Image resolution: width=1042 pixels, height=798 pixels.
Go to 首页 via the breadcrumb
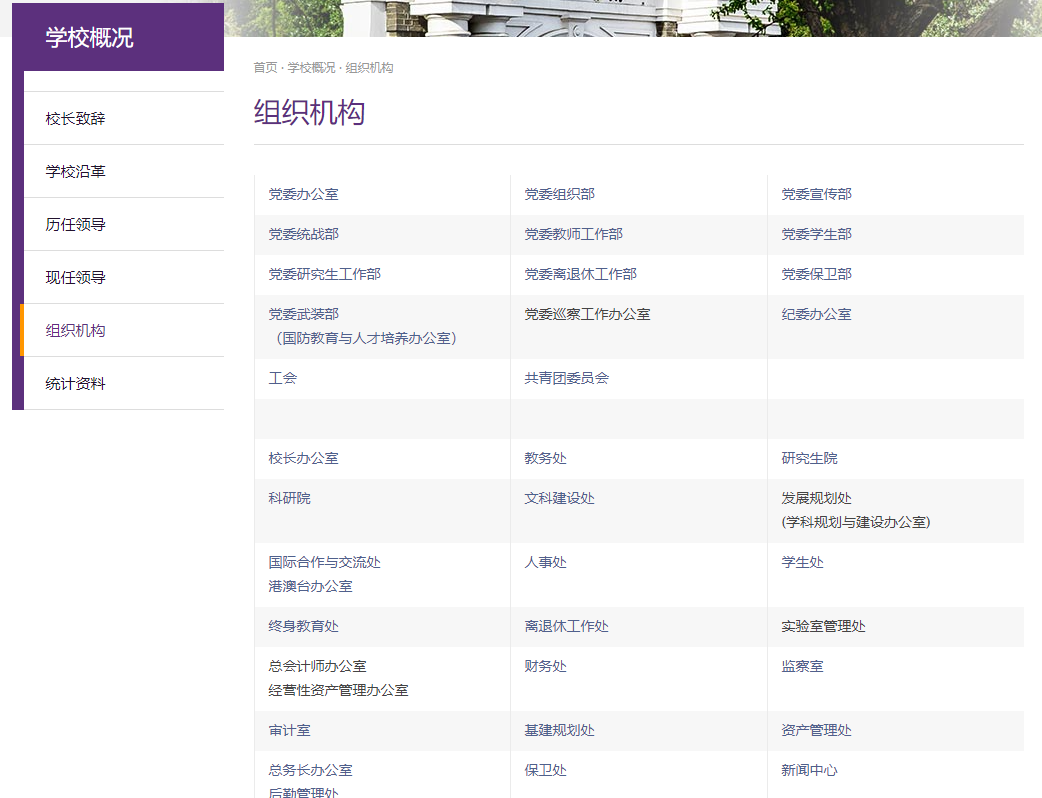[x=262, y=69]
